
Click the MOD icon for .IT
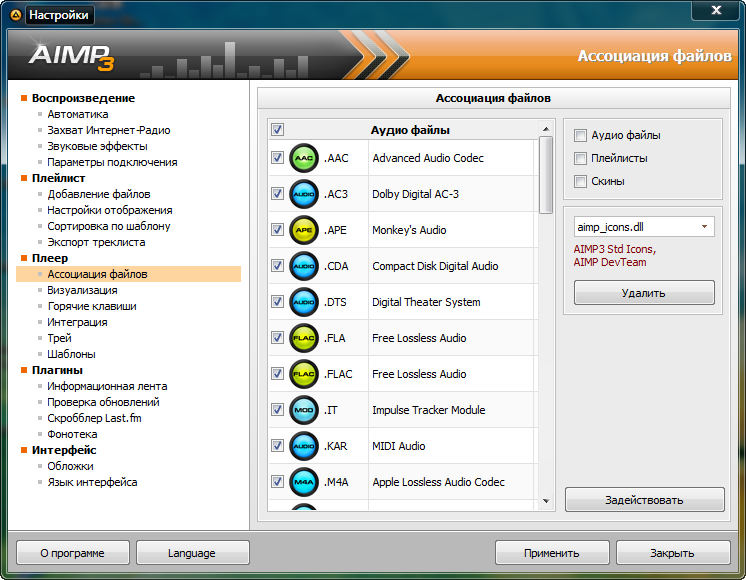click(x=304, y=410)
